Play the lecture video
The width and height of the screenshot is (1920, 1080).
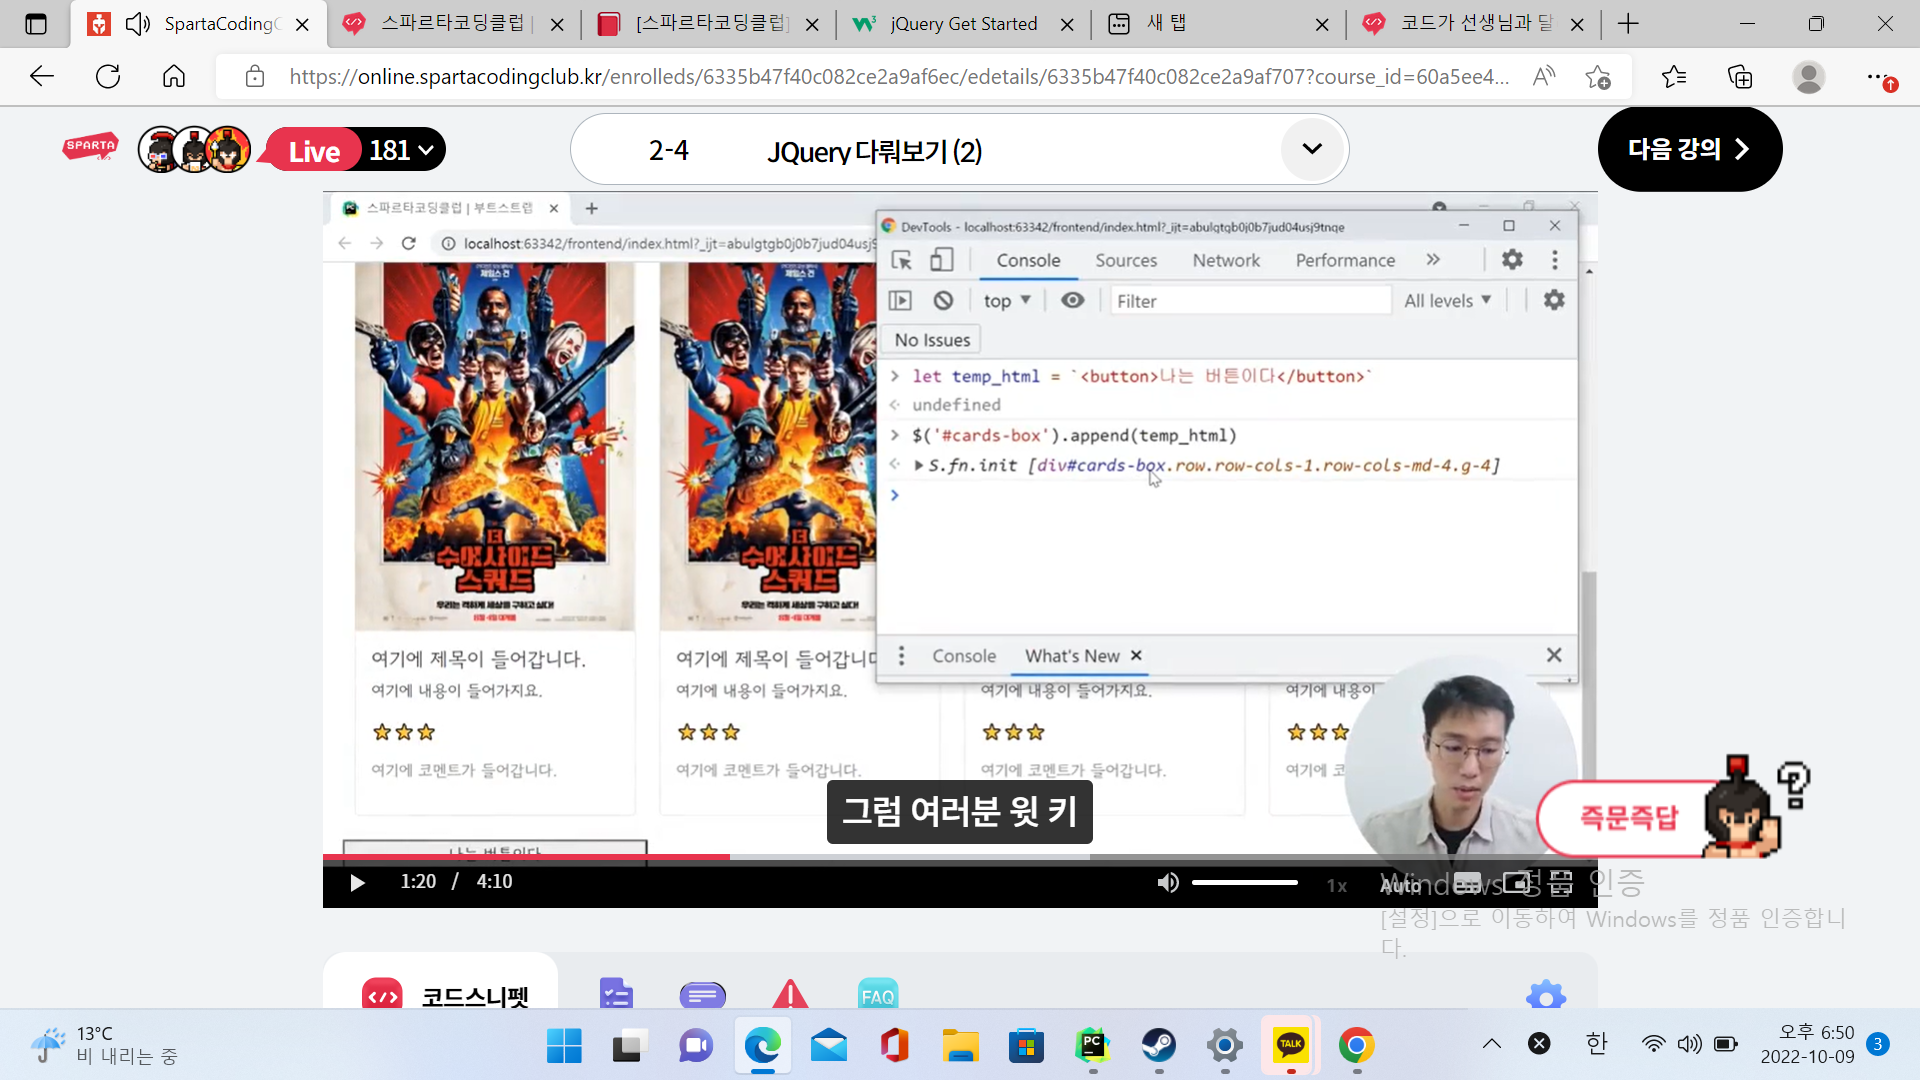click(x=357, y=882)
